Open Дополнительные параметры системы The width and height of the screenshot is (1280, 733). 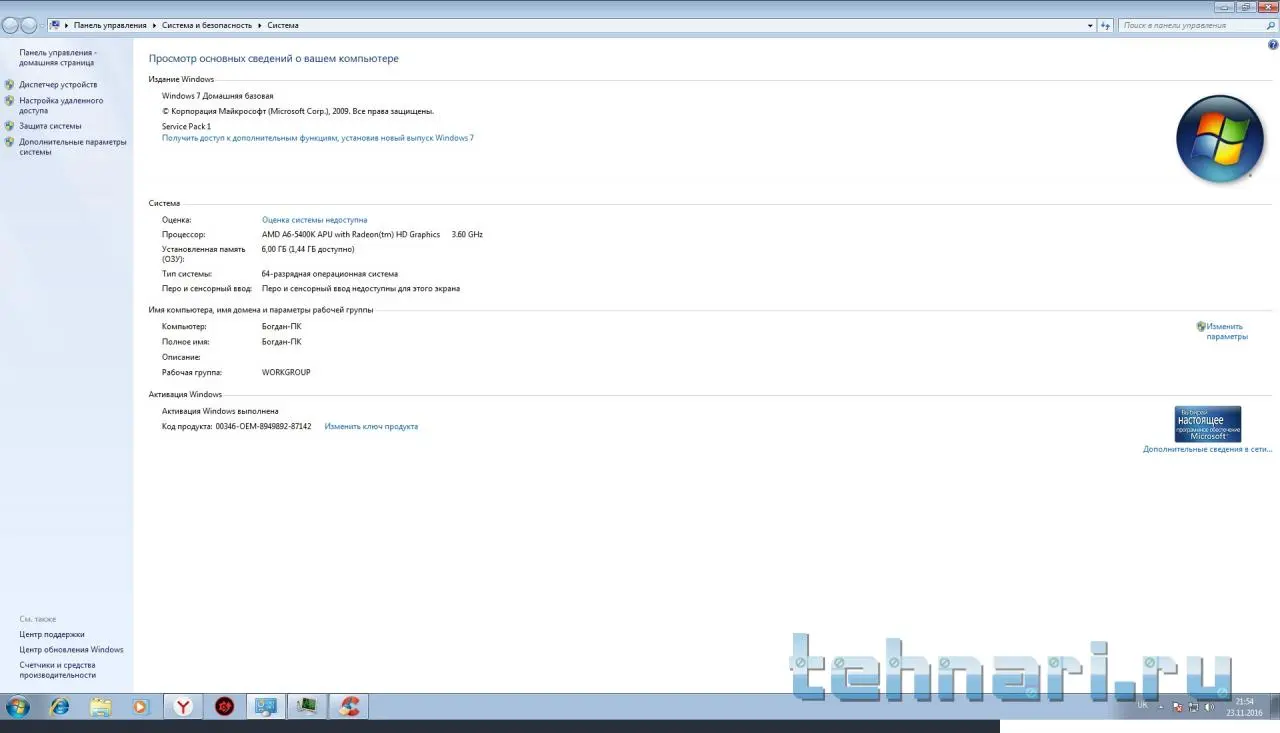73,147
